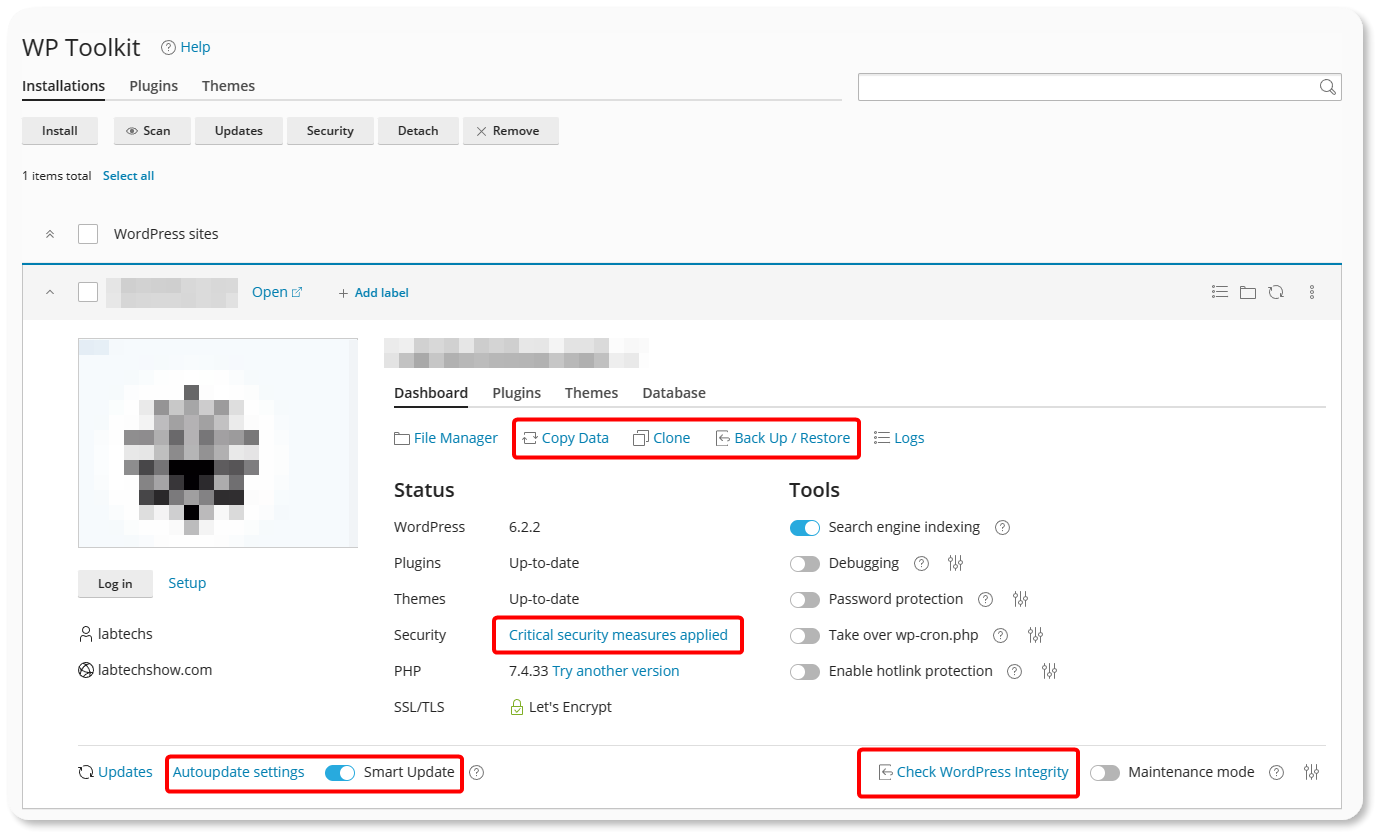Image resolution: width=1376 pixels, height=833 pixels.
Task: Collapse the site details chevron
Action: 50,292
